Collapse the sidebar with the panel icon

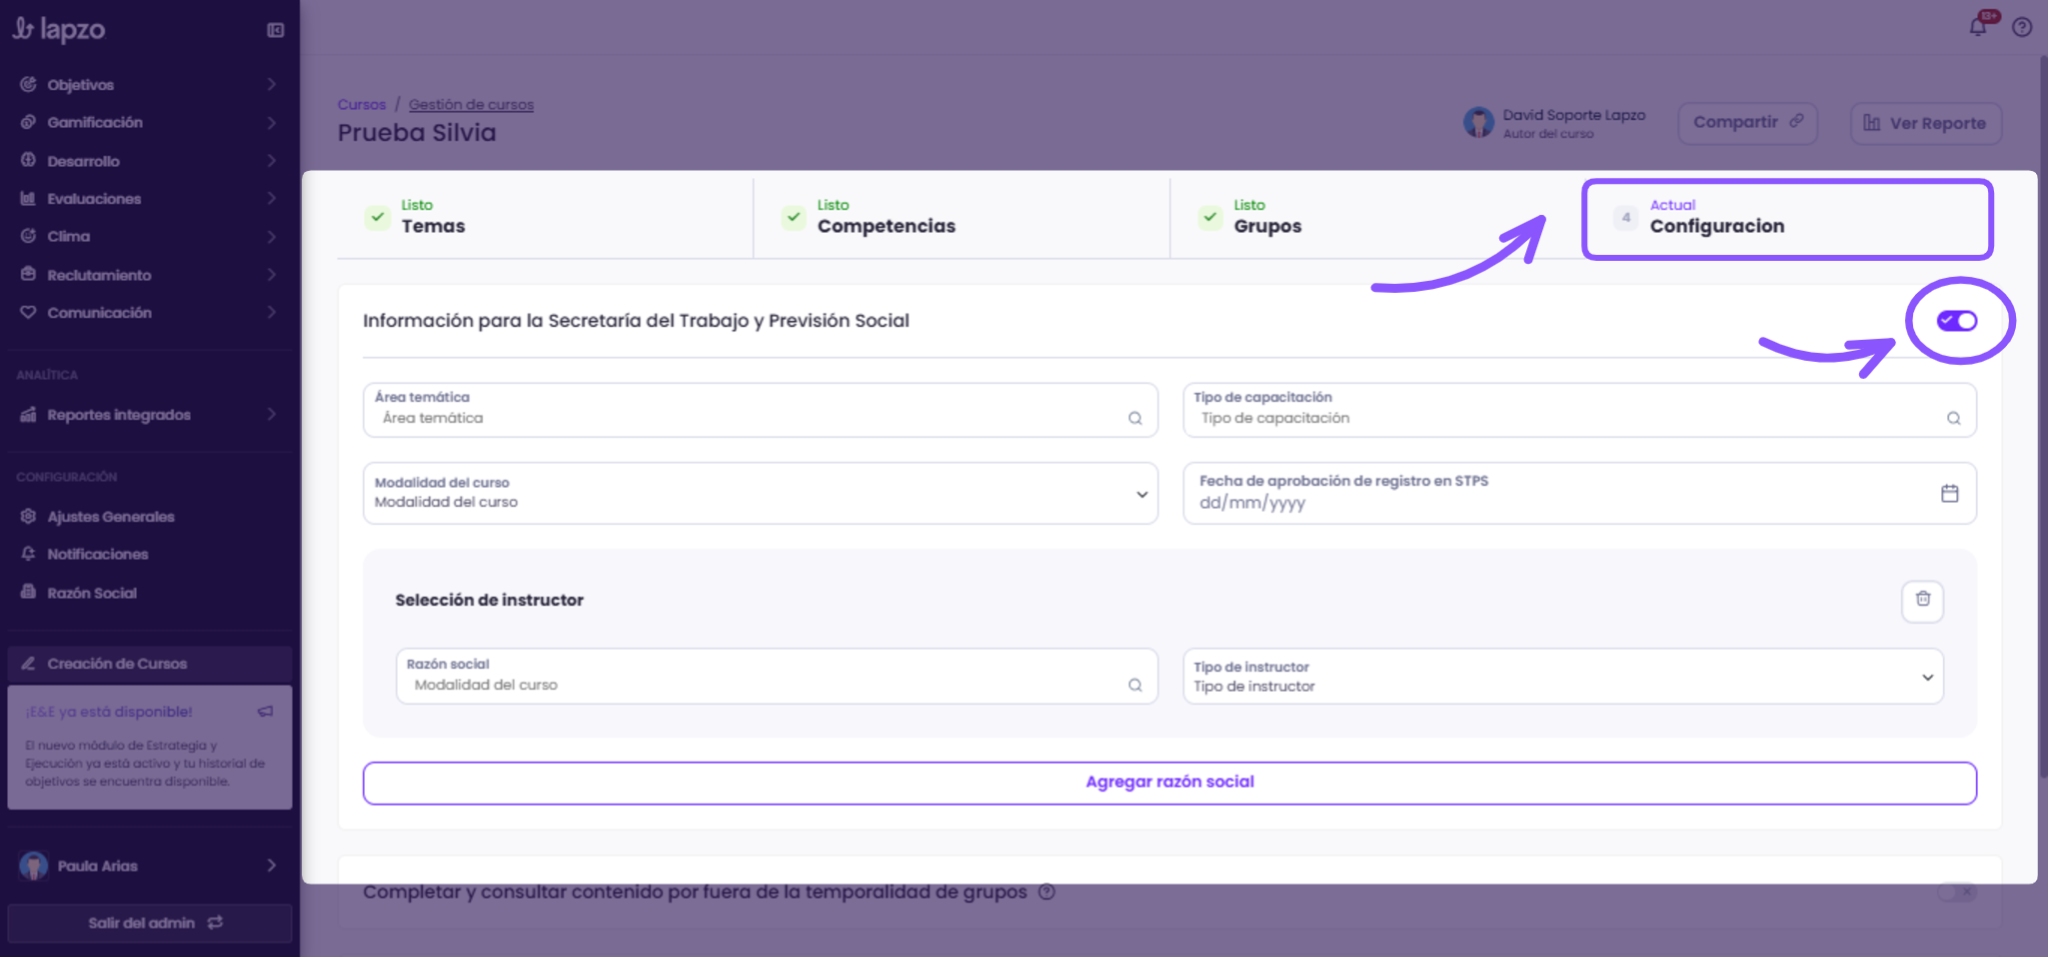coord(276,30)
